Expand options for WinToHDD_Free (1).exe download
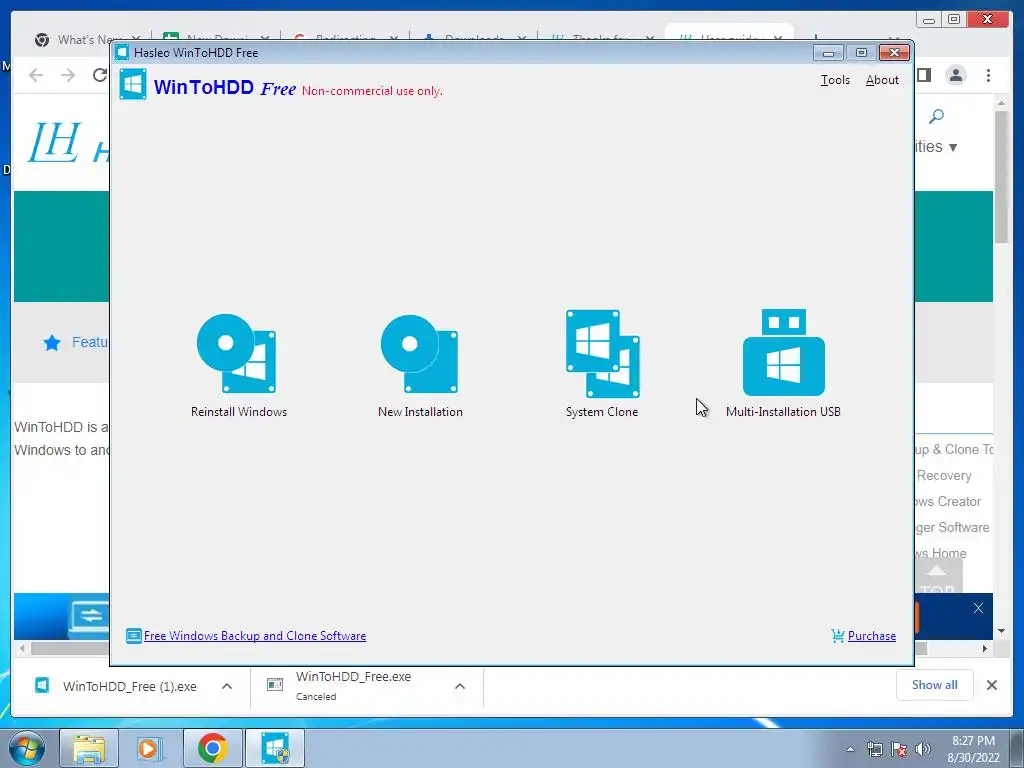The height and width of the screenshot is (768, 1024). [x=227, y=686]
